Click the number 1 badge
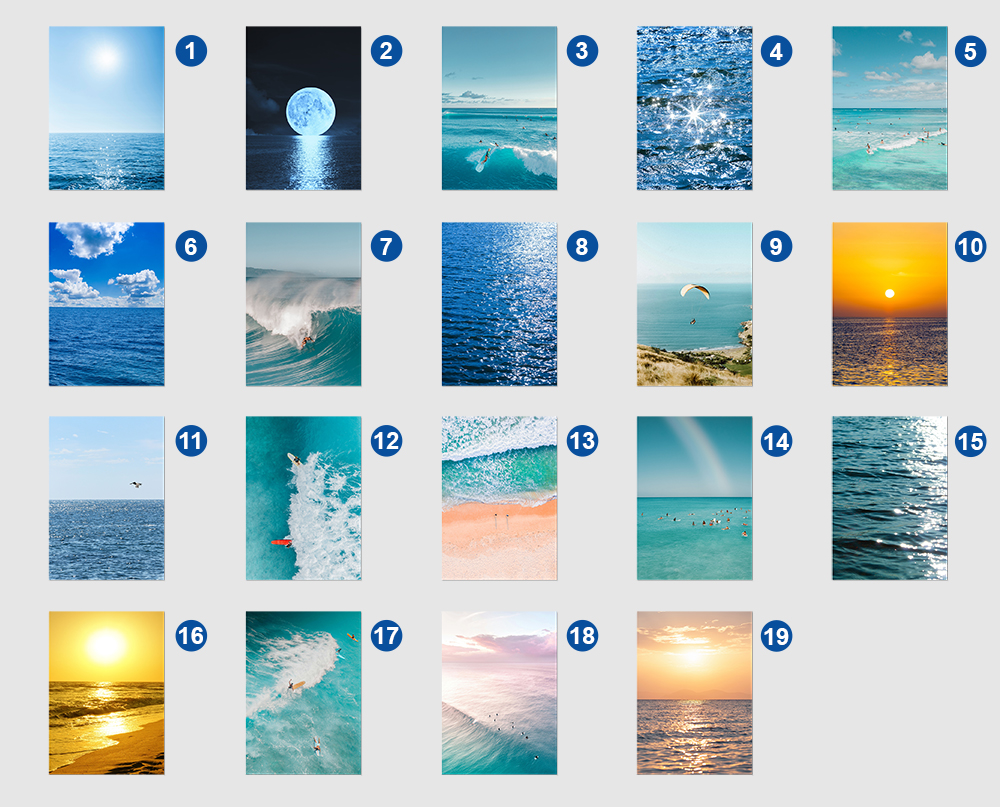Screen dimensions: 1000x807 pos(191,51)
